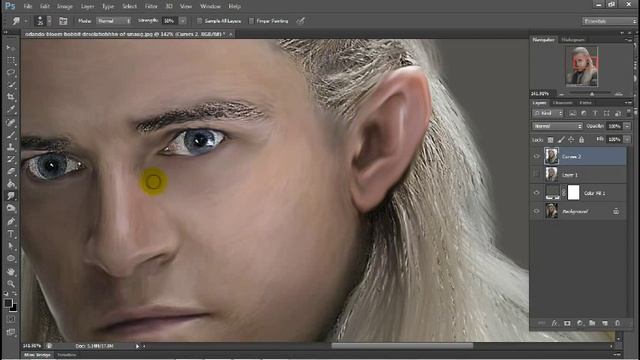640x360 pixels.
Task: Select the Path Selection tool
Action: (11, 246)
